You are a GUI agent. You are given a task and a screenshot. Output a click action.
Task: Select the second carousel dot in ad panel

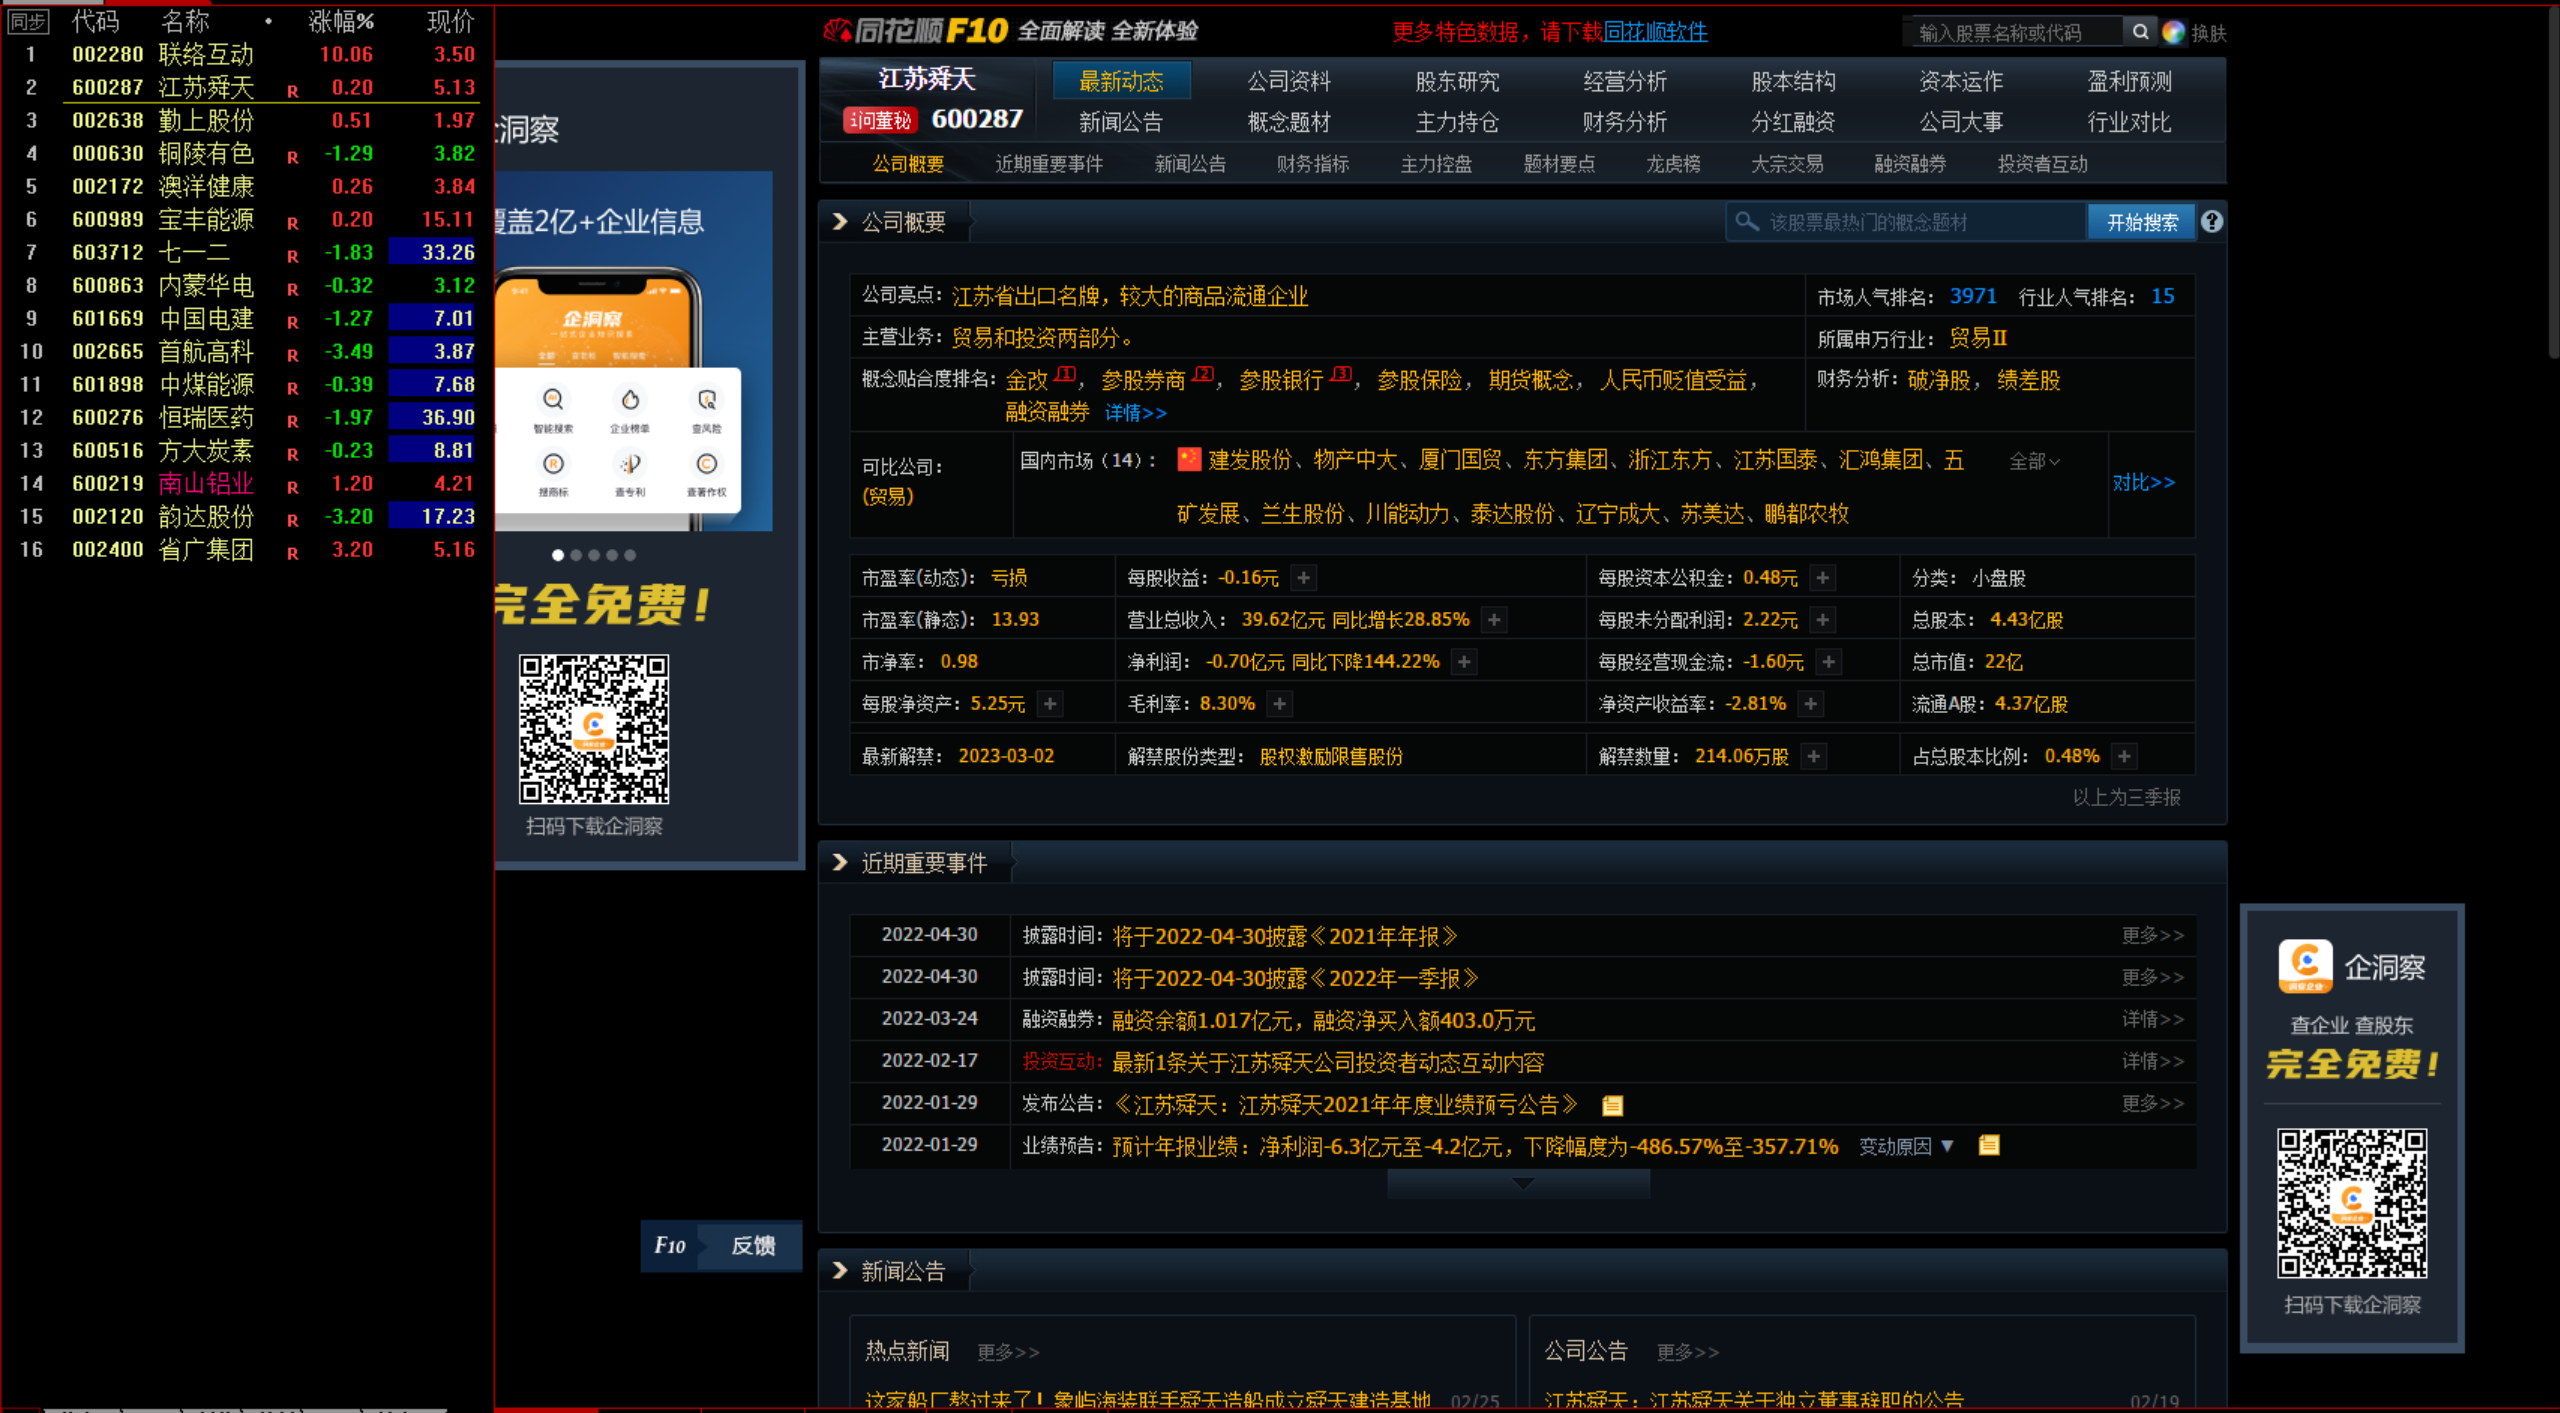click(576, 556)
